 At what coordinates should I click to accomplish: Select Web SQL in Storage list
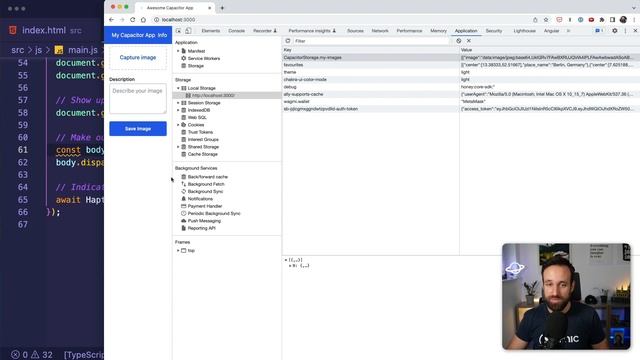click(x=197, y=118)
